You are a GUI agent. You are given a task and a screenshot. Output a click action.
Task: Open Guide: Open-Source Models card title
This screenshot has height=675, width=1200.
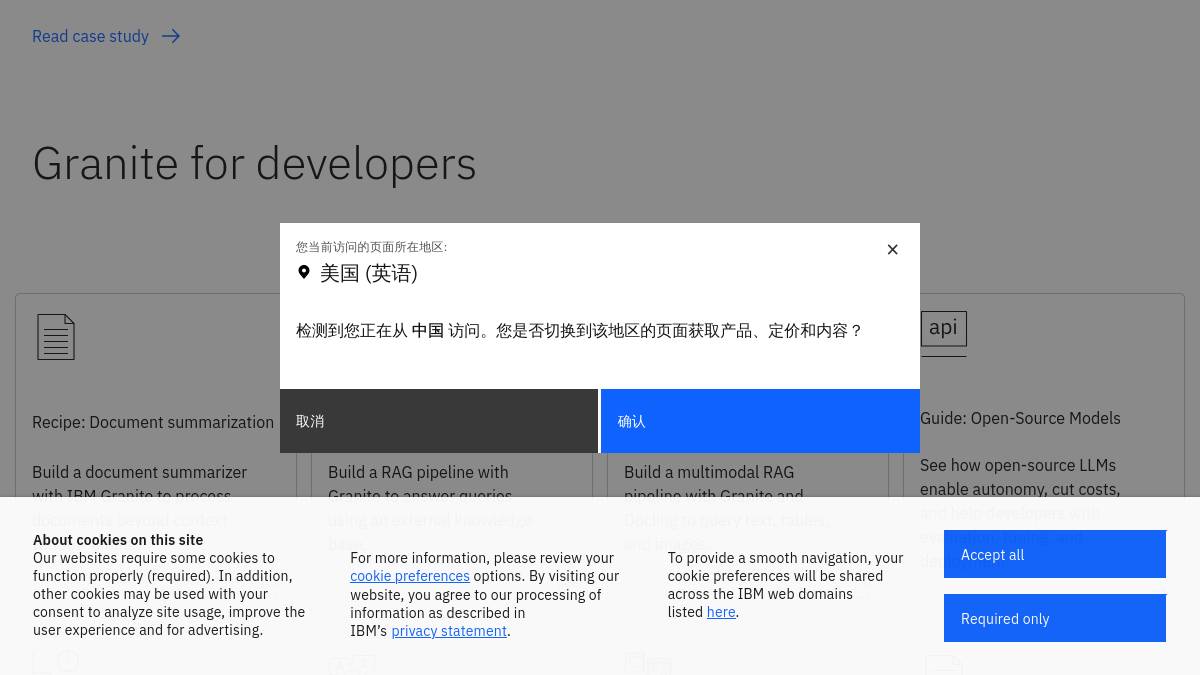pos(1020,418)
